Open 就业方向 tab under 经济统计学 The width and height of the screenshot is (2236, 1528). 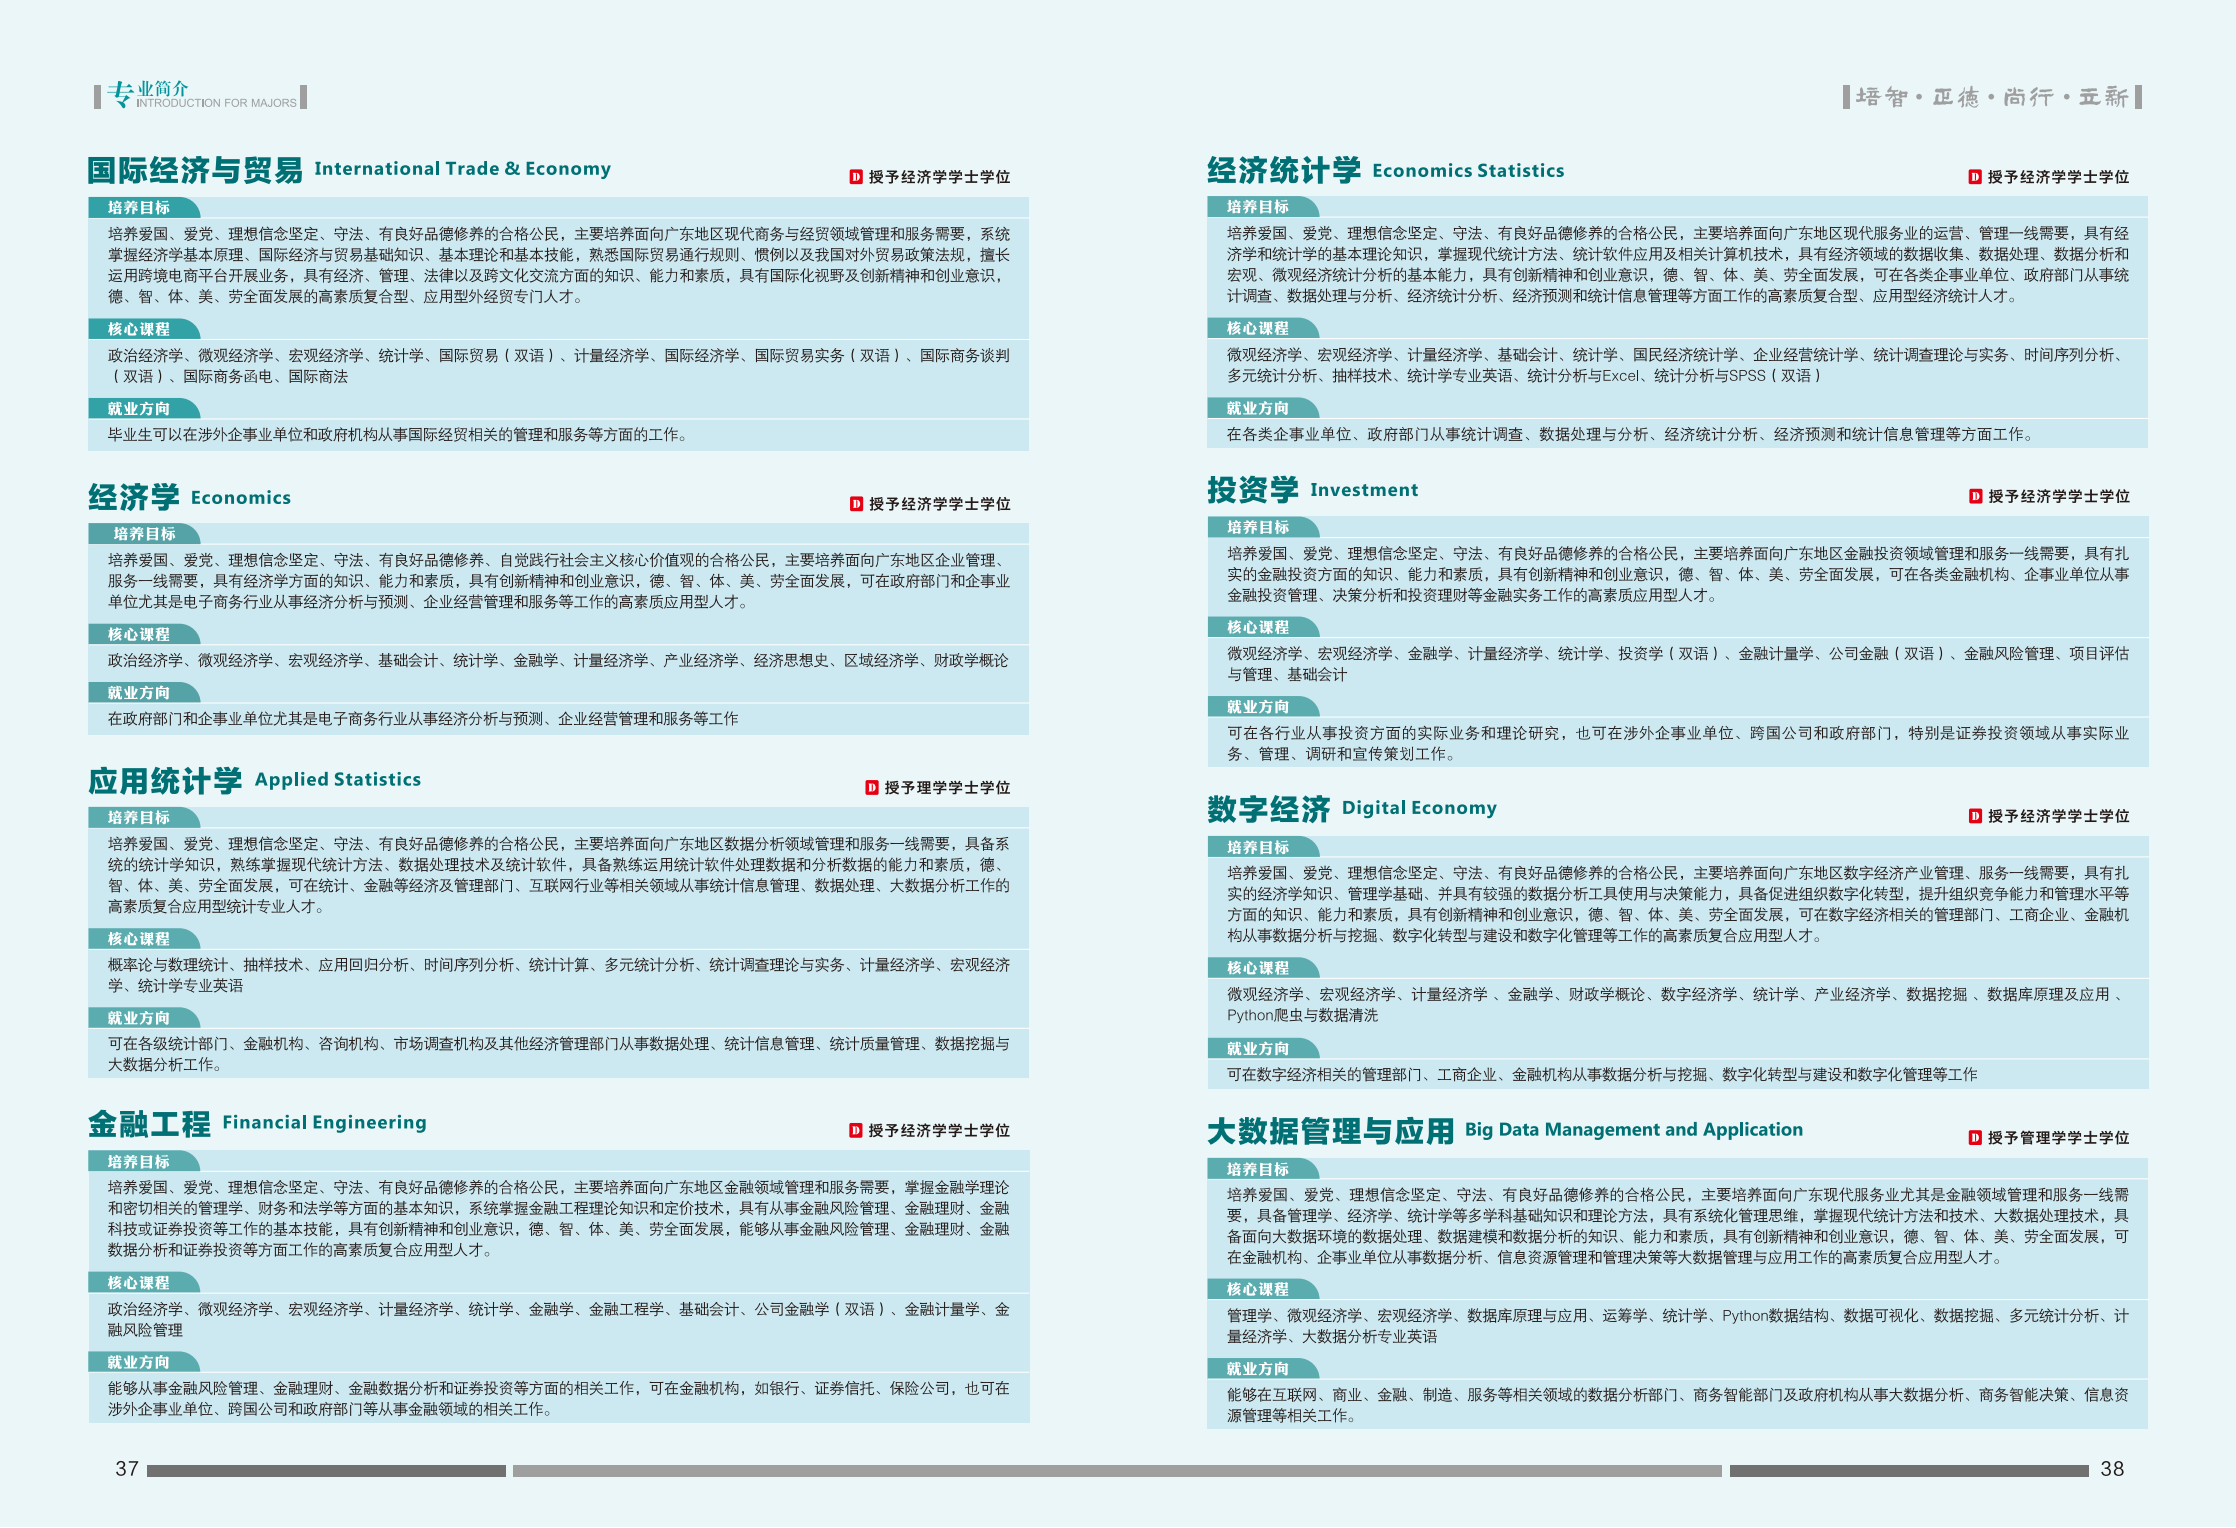[1263, 408]
